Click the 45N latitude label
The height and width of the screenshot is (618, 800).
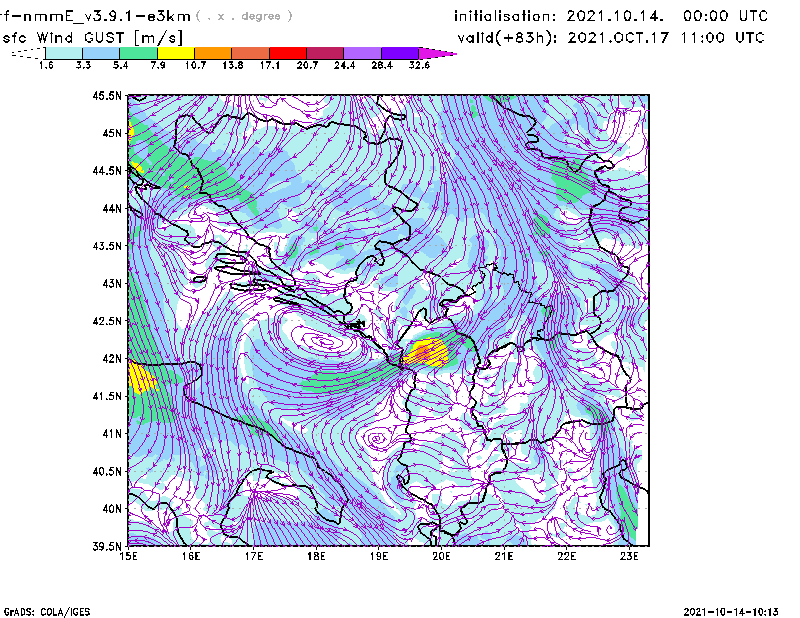(x=112, y=133)
